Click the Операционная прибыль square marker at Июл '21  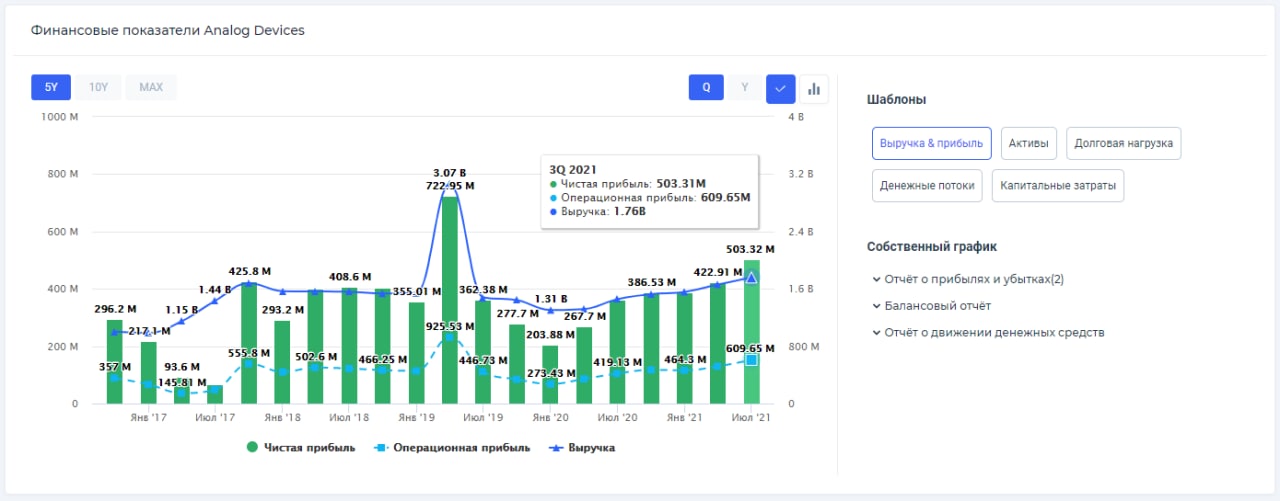(751, 359)
